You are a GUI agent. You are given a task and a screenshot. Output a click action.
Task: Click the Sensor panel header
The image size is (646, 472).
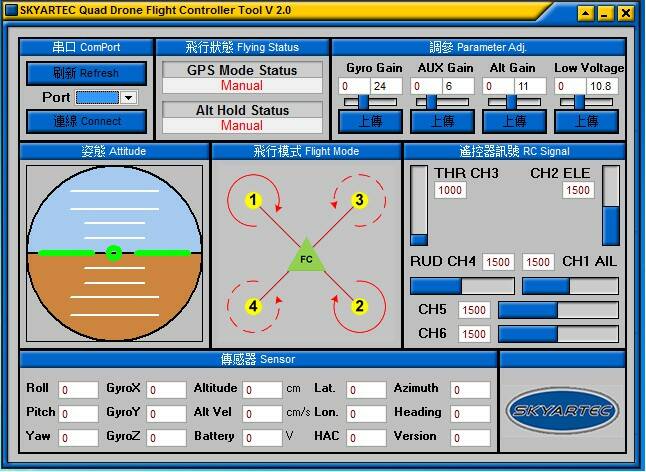pos(258,359)
